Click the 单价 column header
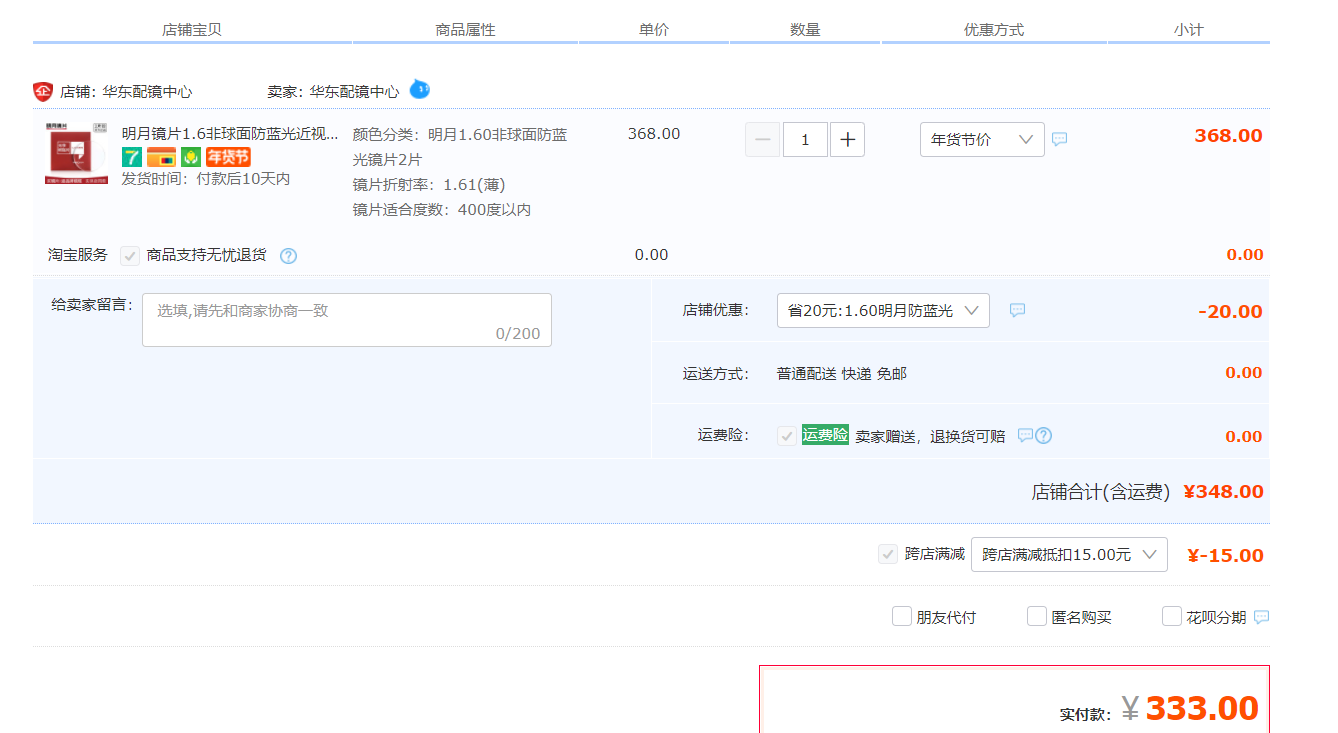 (x=654, y=30)
